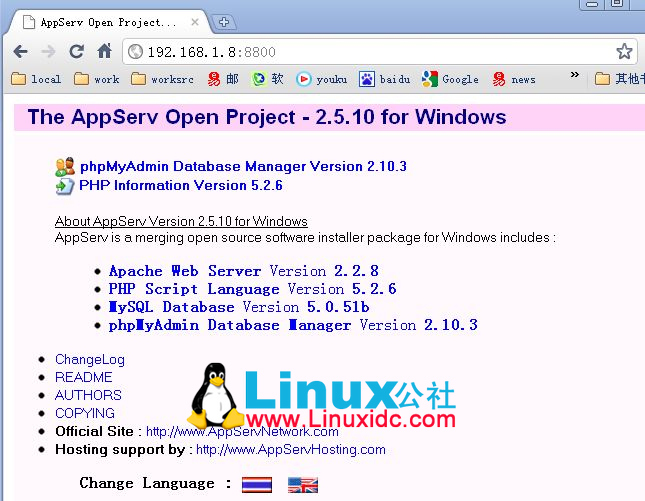Visit the AppServNetwork.com official site link

(x=242, y=431)
